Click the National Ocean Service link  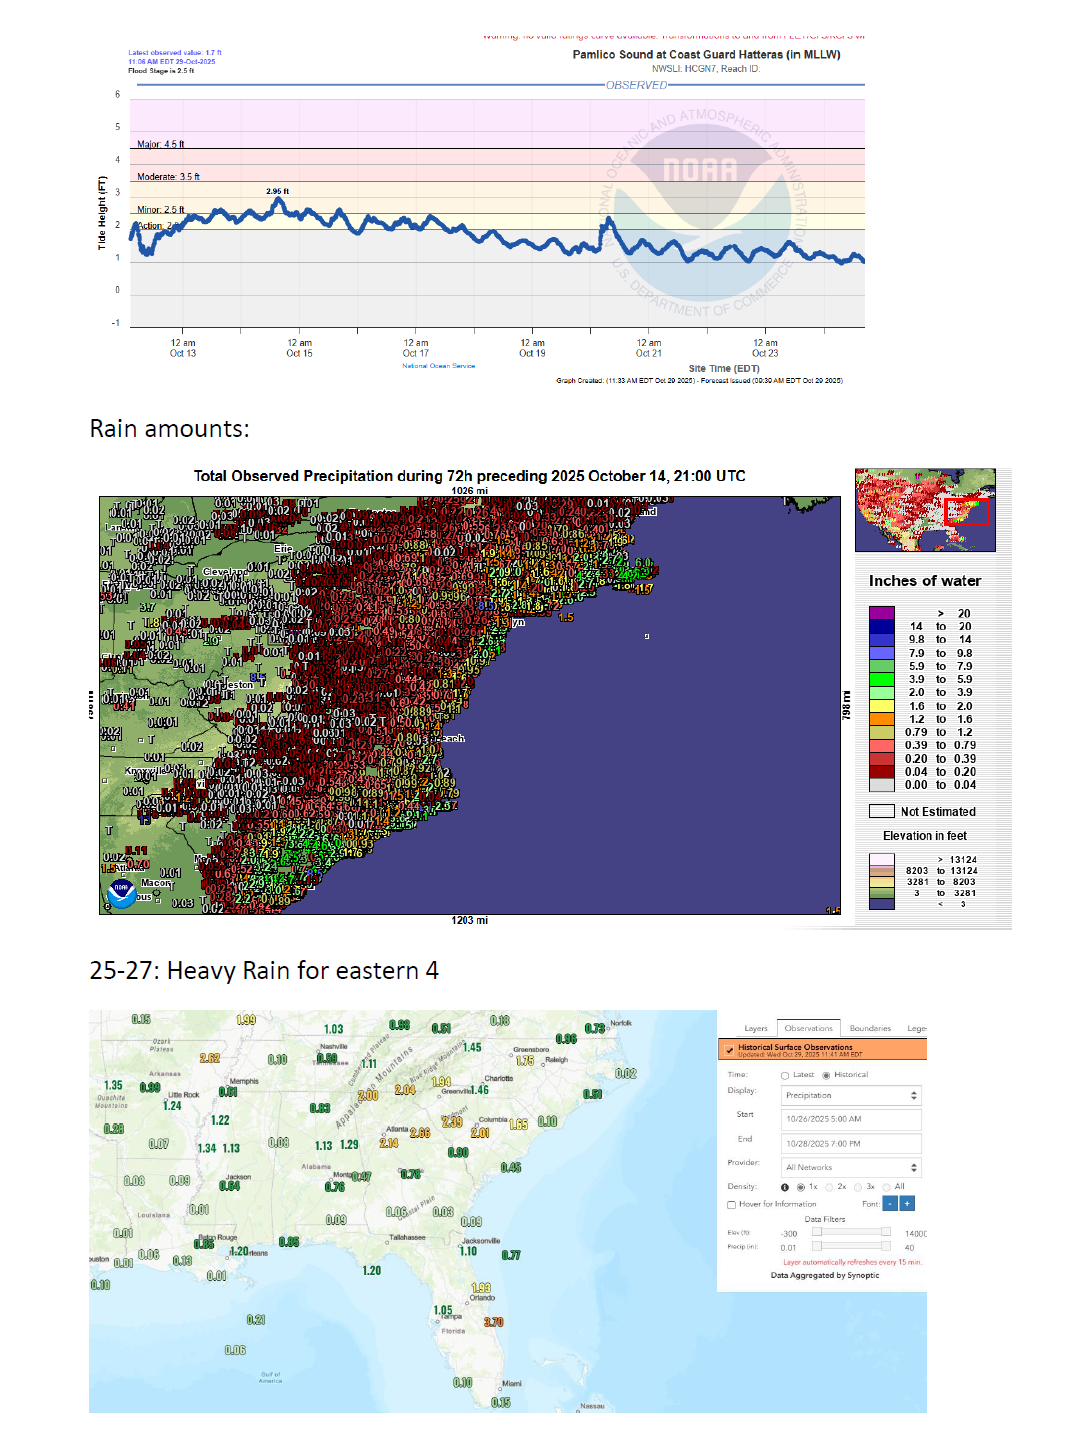click(x=439, y=366)
